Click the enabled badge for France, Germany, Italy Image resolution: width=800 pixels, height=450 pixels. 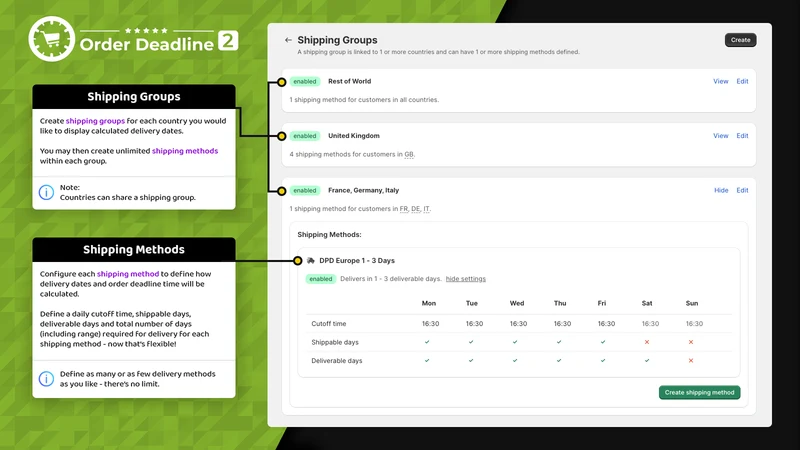pos(305,190)
